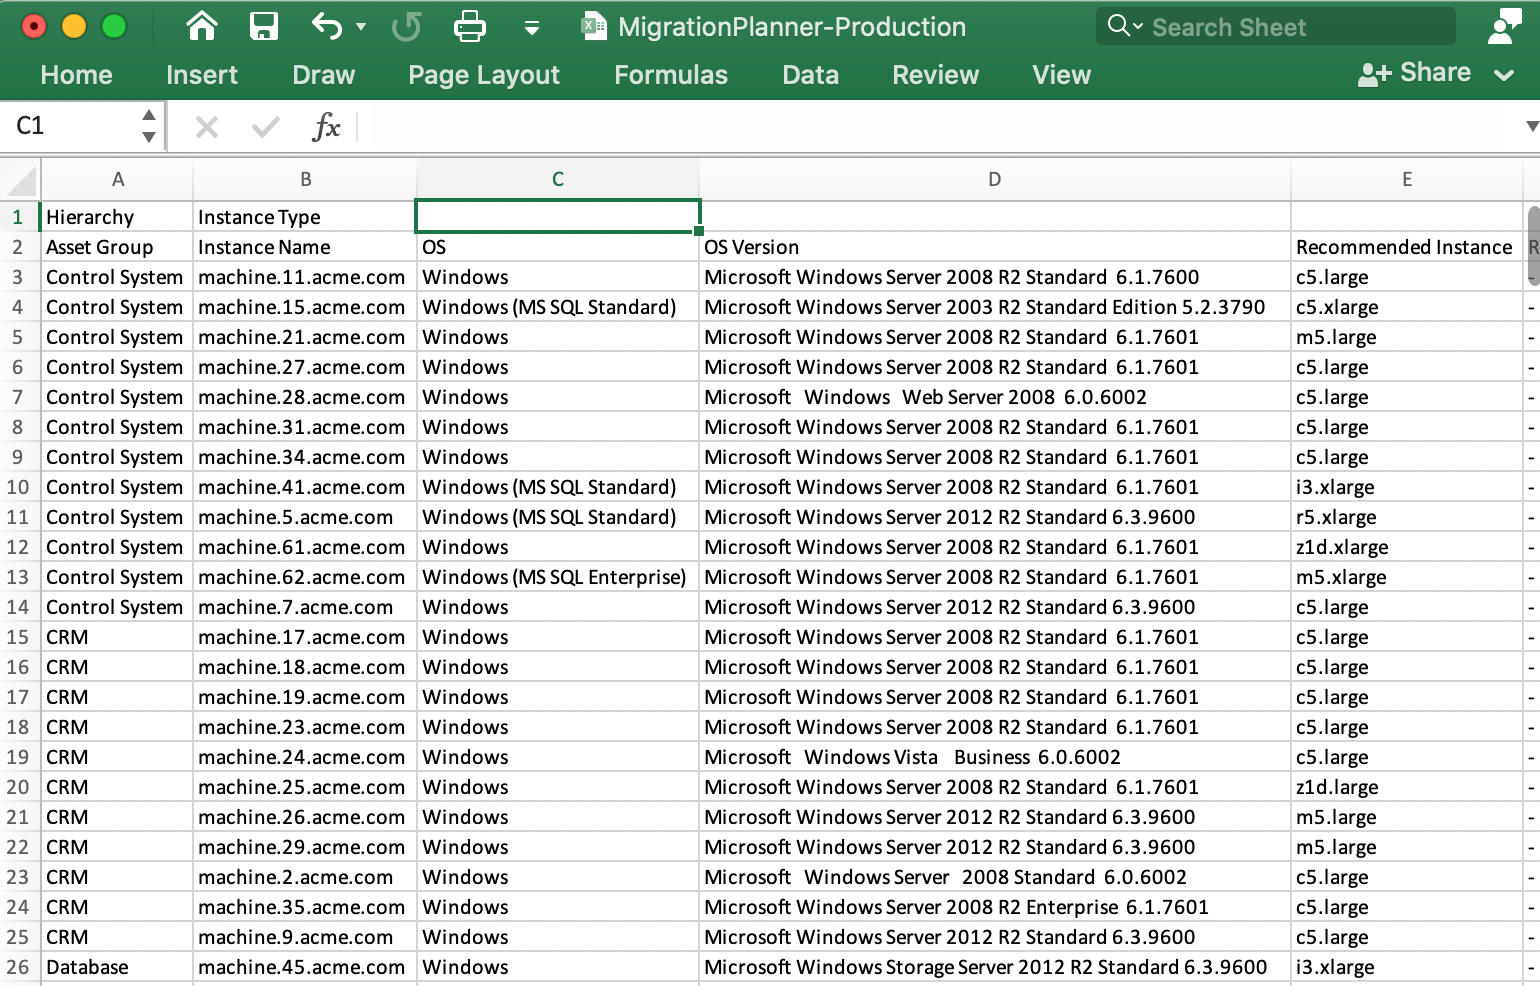Save the workbook using the save icon
This screenshot has height=986, width=1540.
click(264, 26)
